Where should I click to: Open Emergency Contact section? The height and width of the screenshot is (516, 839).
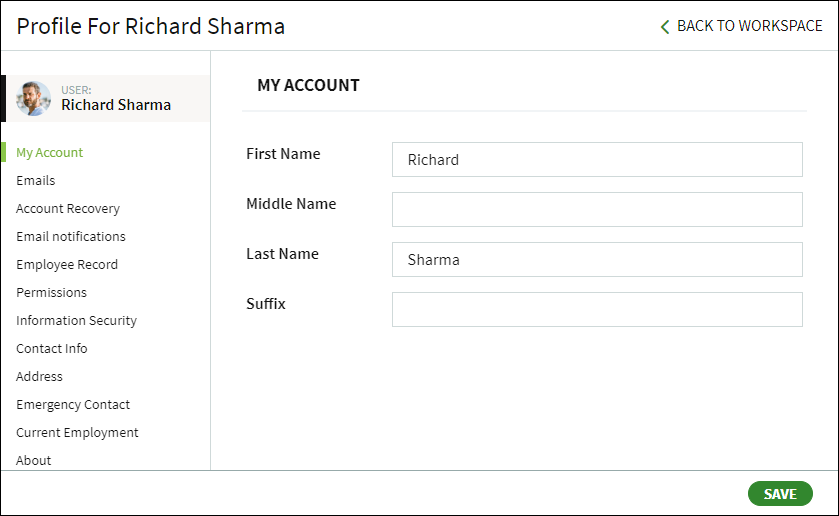click(x=73, y=405)
